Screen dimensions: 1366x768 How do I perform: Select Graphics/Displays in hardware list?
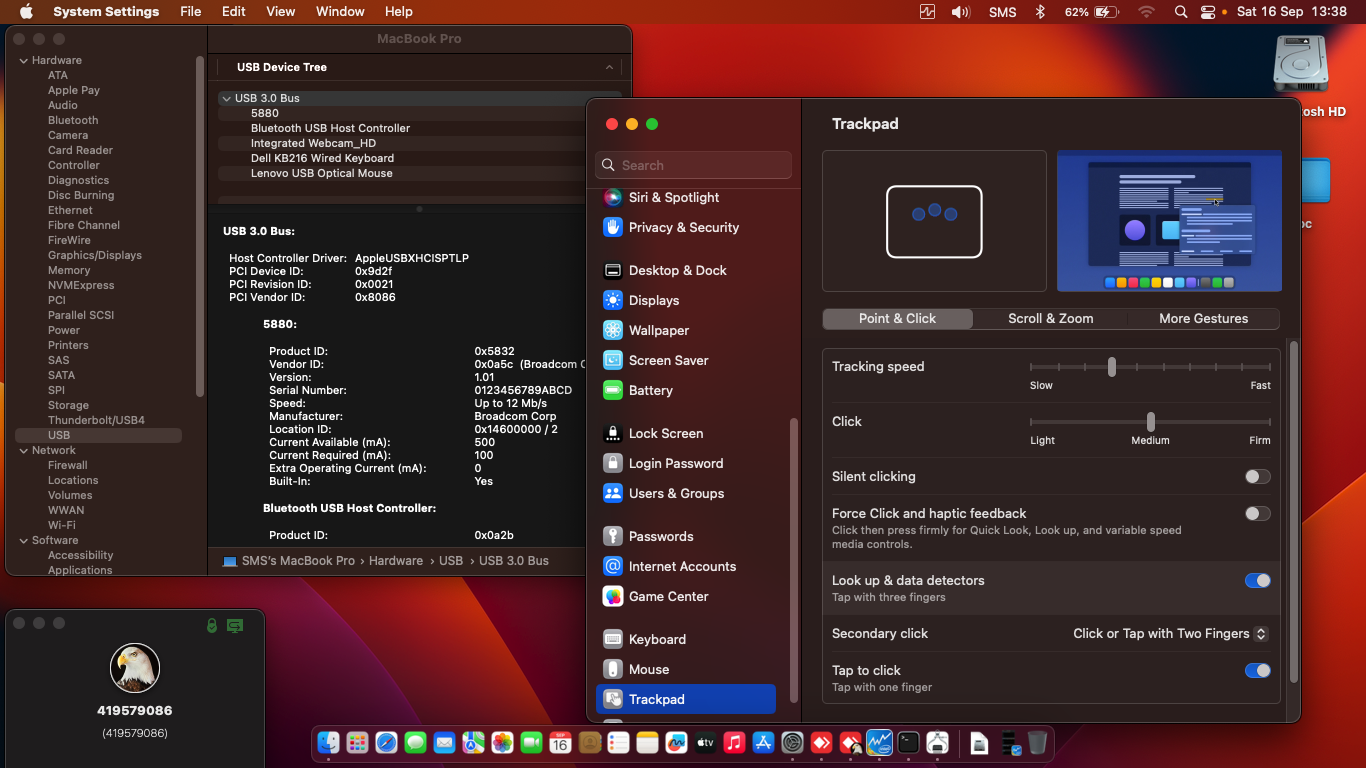click(x=95, y=255)
